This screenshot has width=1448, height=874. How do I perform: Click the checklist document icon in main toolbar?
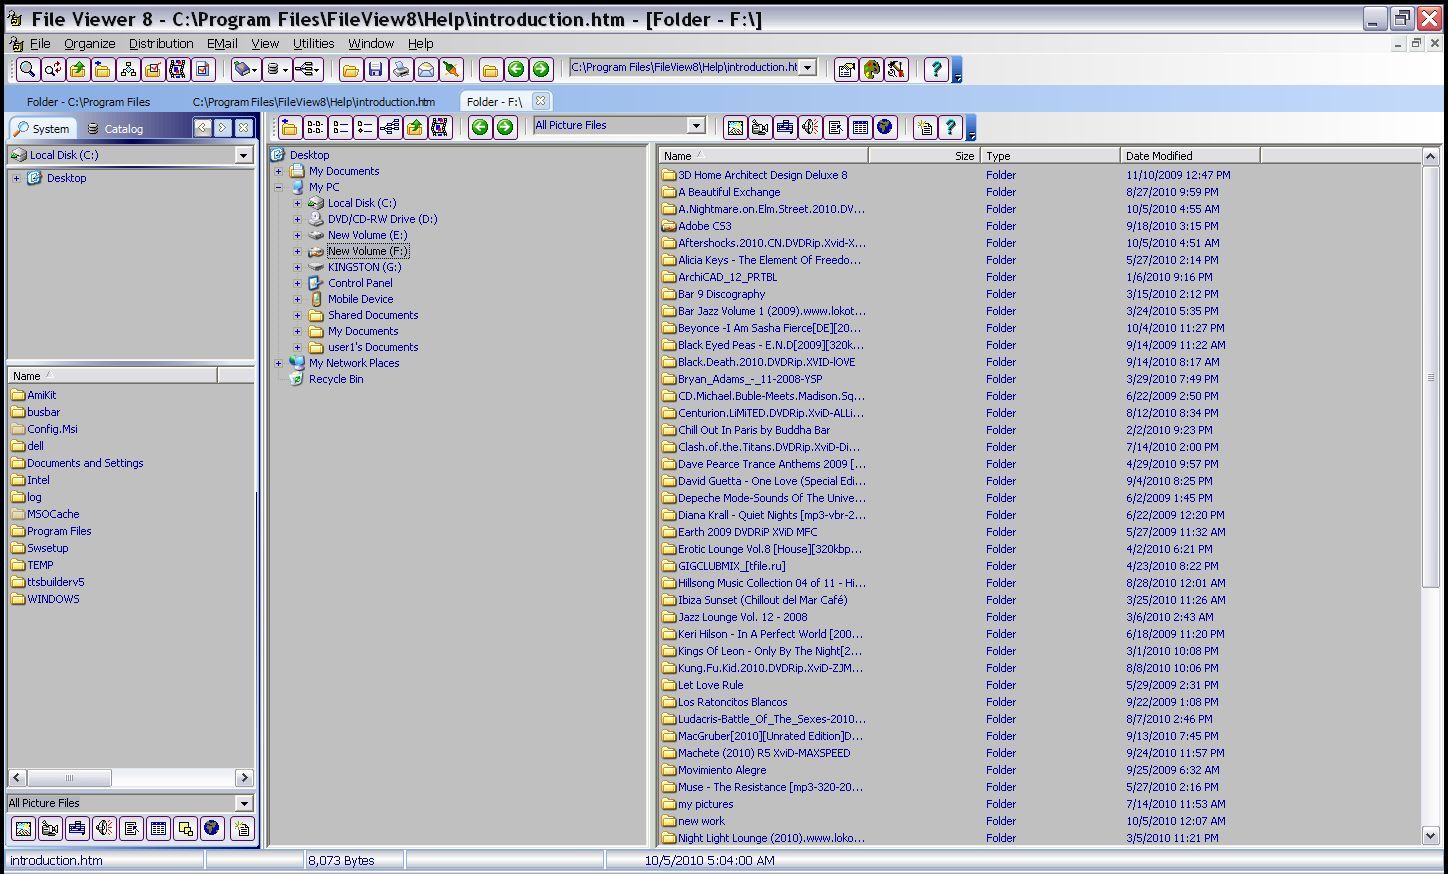point(203,69)
